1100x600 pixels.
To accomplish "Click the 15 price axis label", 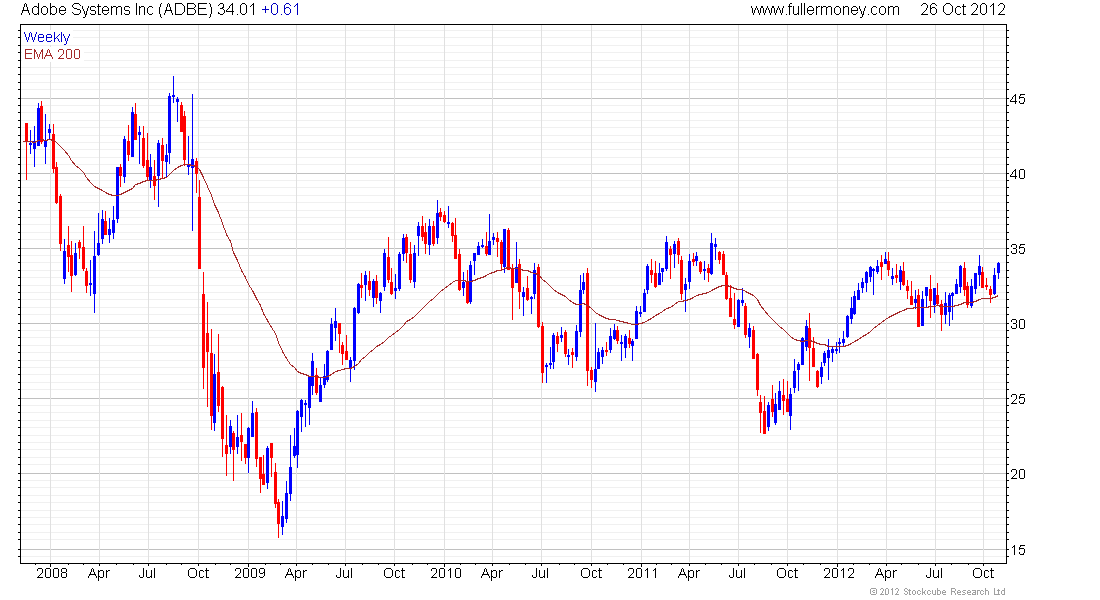I will click(1017, 550).
